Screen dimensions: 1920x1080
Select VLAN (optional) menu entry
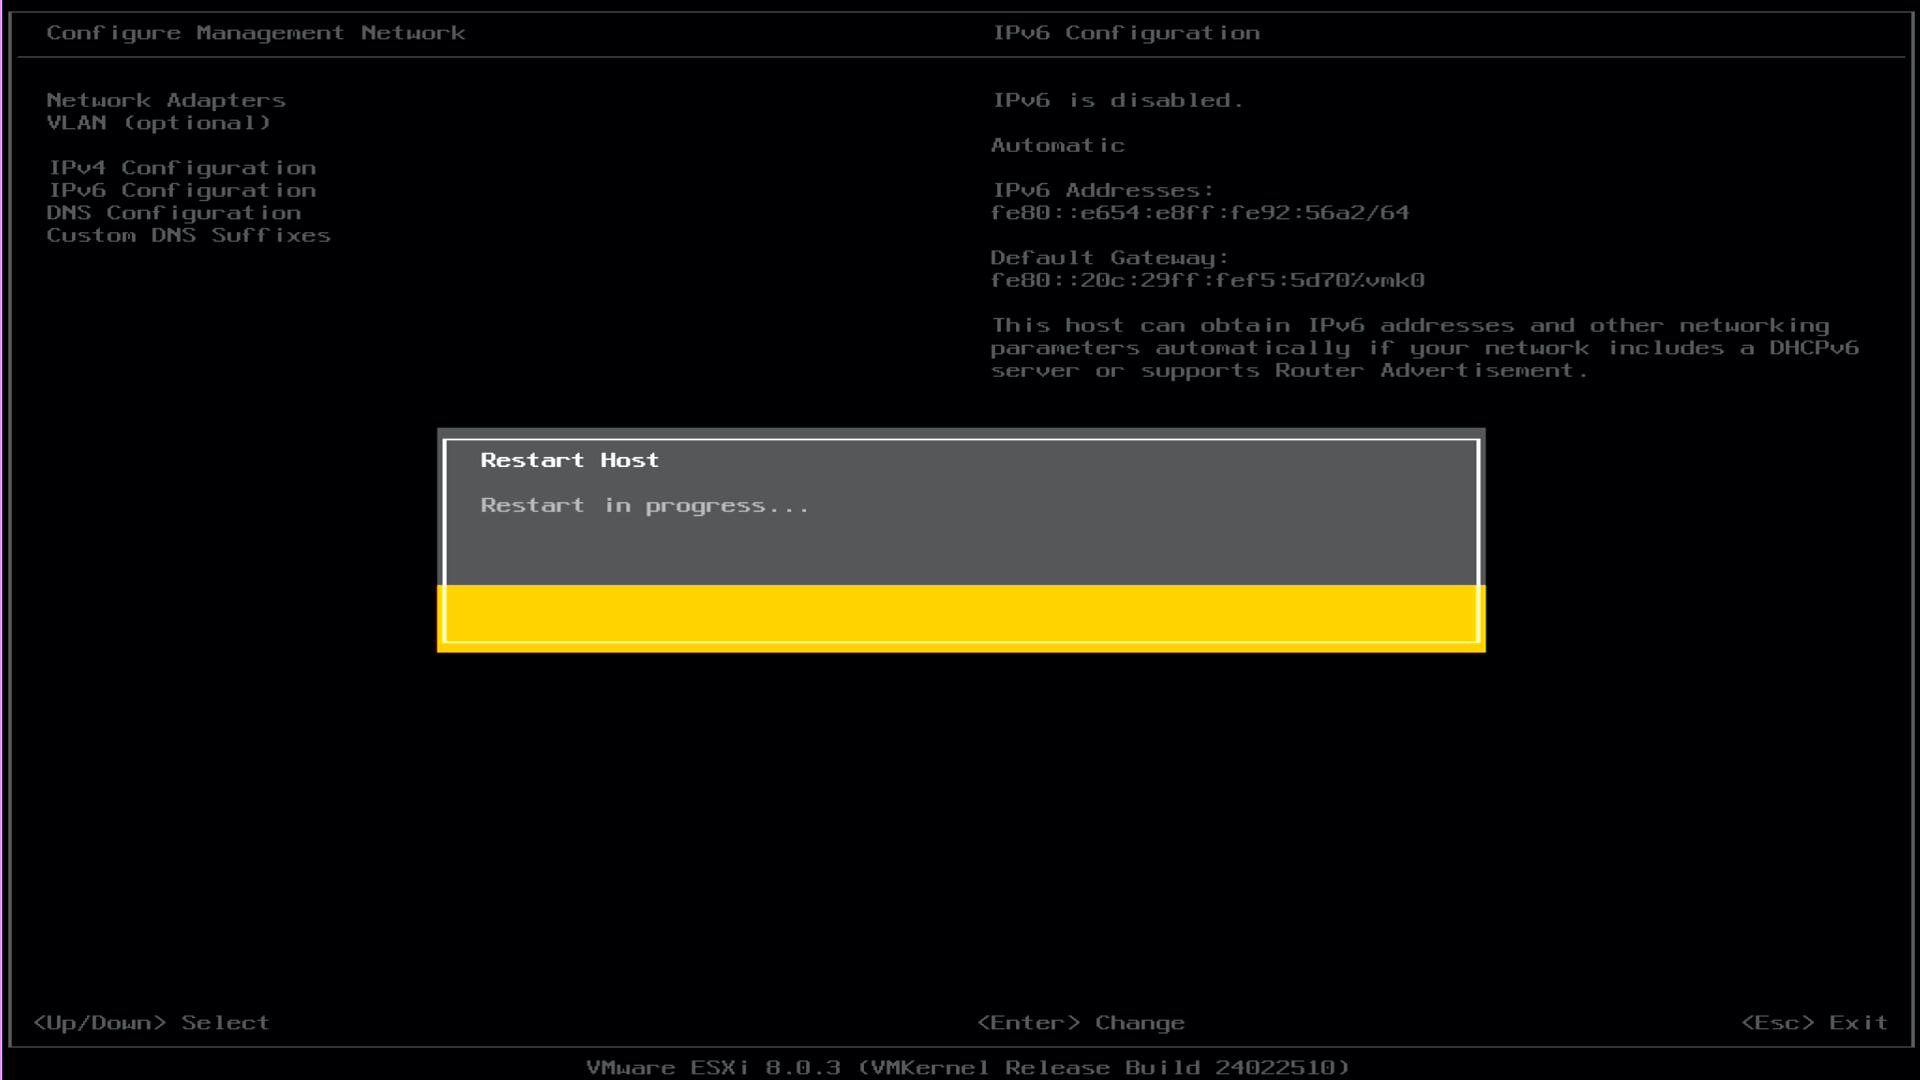pos(158,123)
